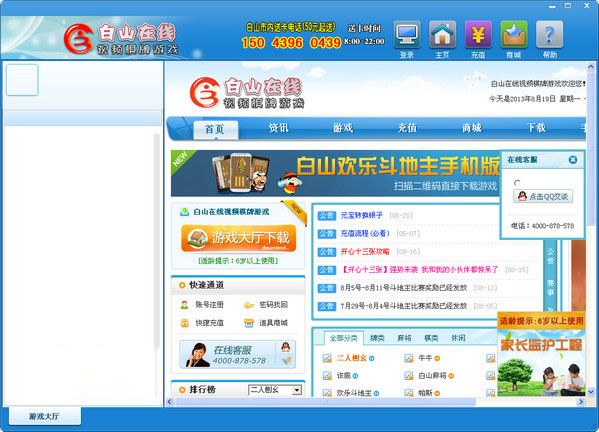Screen dimensions: 599x432
Task: Click the 道具商城 shop icon
Action: [249, 323]
